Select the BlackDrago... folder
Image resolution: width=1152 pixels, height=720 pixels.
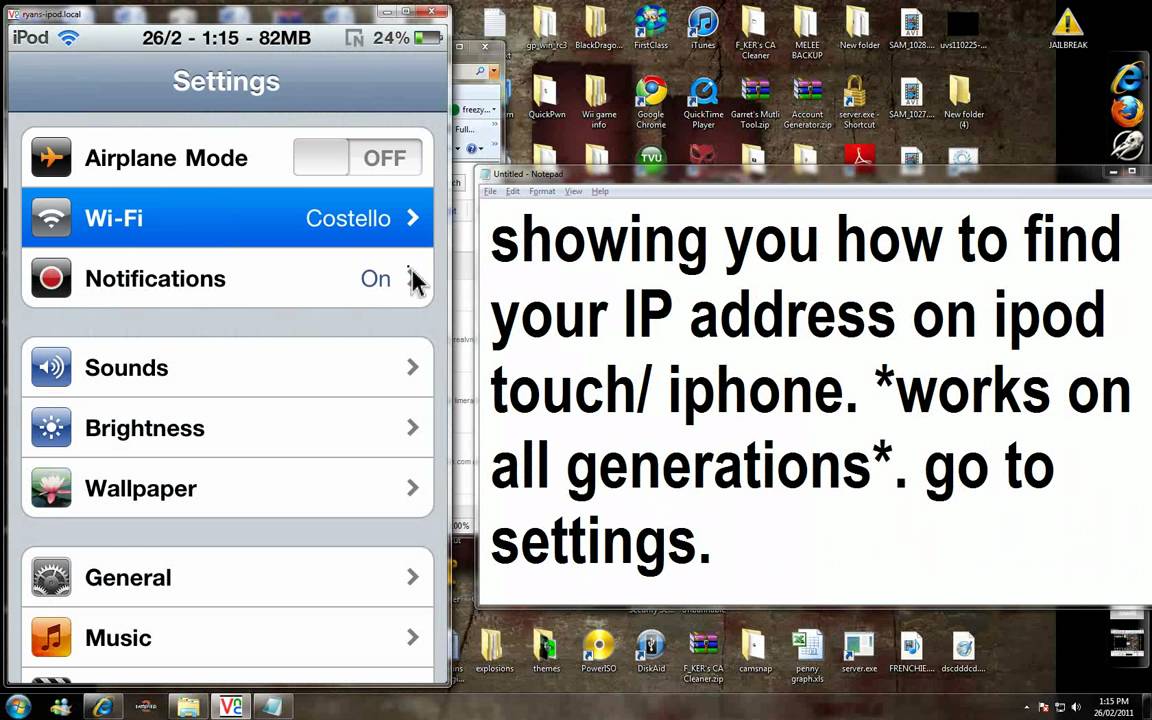pos(598,28)
